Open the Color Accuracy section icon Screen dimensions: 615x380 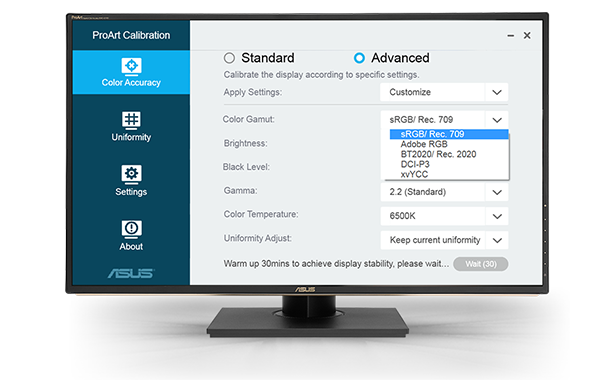click(x=131, y=66)
